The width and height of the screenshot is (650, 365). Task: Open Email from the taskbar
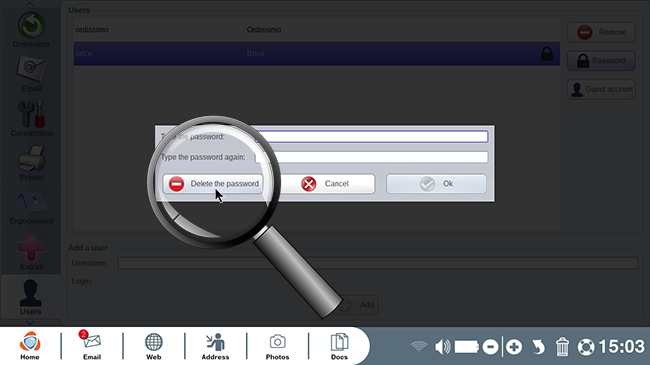pyautogui.click(x=92, y=346)
